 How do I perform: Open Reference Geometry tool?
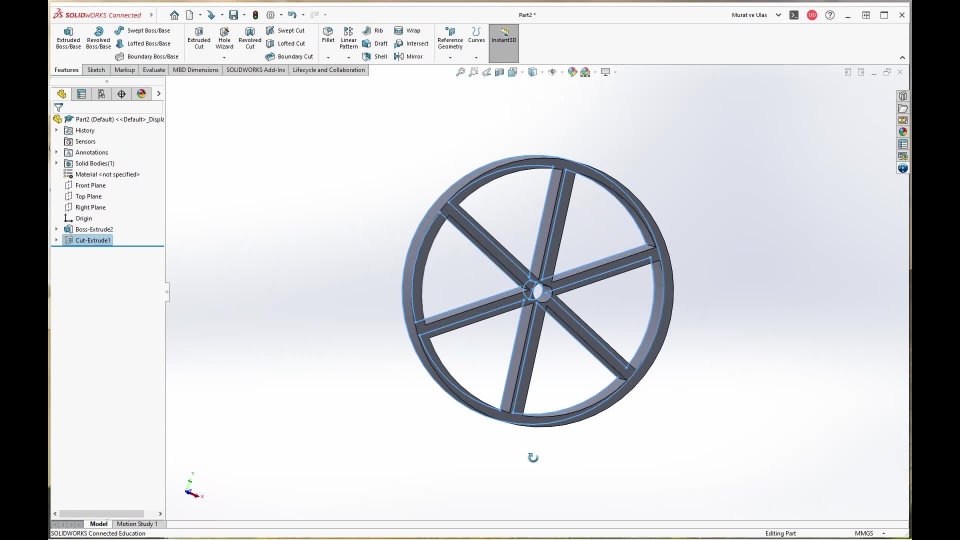[x=450, y=38]
